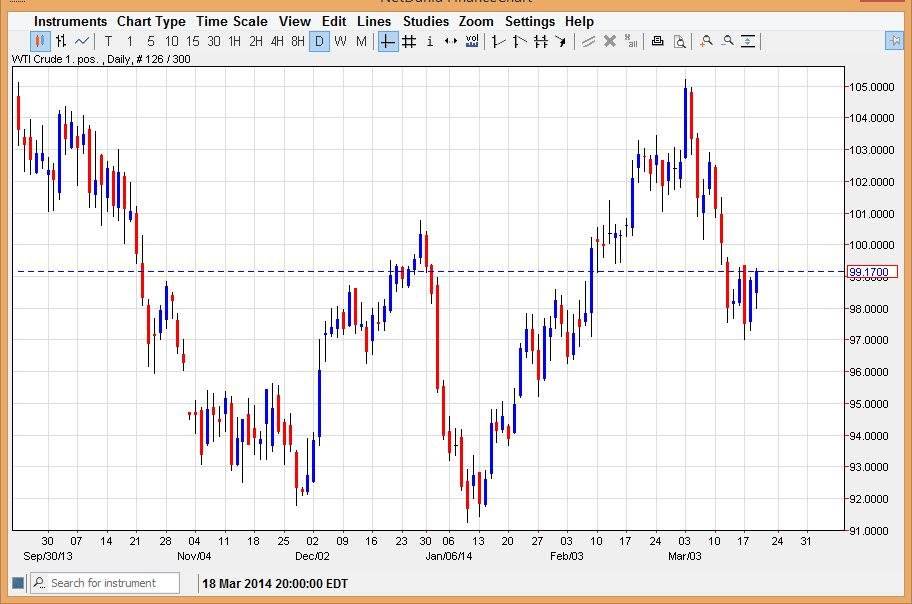Open the Chart Type menu
912x604 pixels.
[x=151, y=20]
